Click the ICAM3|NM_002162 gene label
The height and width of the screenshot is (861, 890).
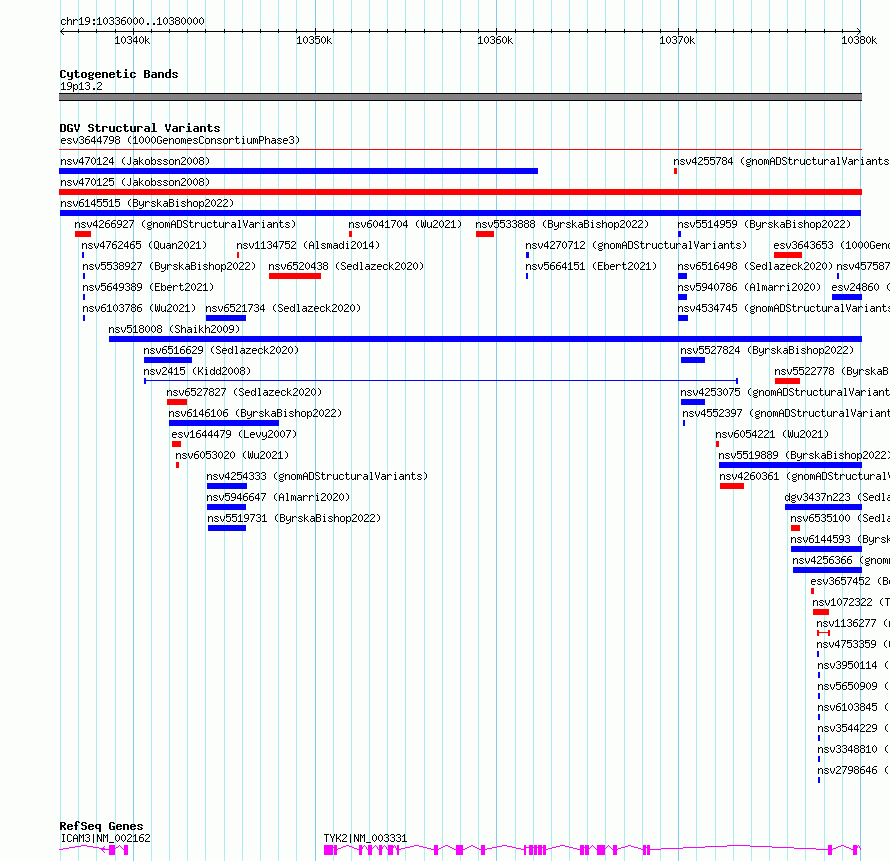pos(106,838)
